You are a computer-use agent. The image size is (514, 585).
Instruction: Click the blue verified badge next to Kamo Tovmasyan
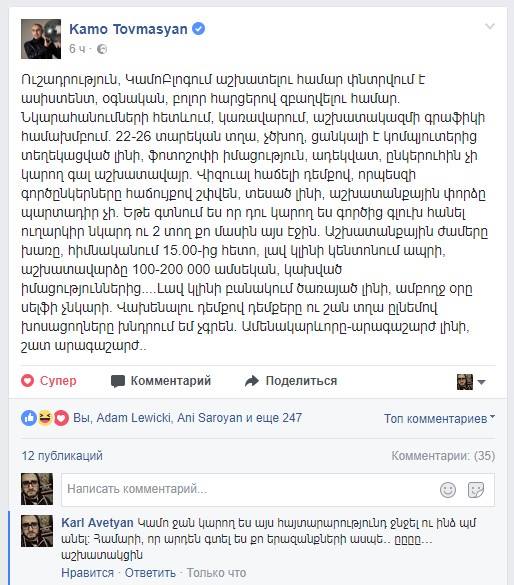[x=198, y=29]
